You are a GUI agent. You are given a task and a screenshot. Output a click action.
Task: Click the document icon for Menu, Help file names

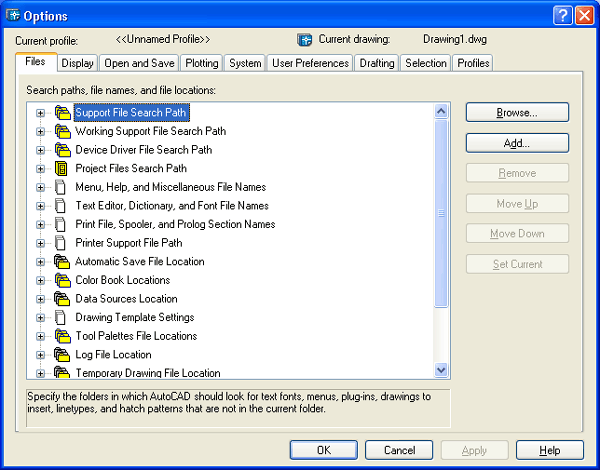pos(62,187)
